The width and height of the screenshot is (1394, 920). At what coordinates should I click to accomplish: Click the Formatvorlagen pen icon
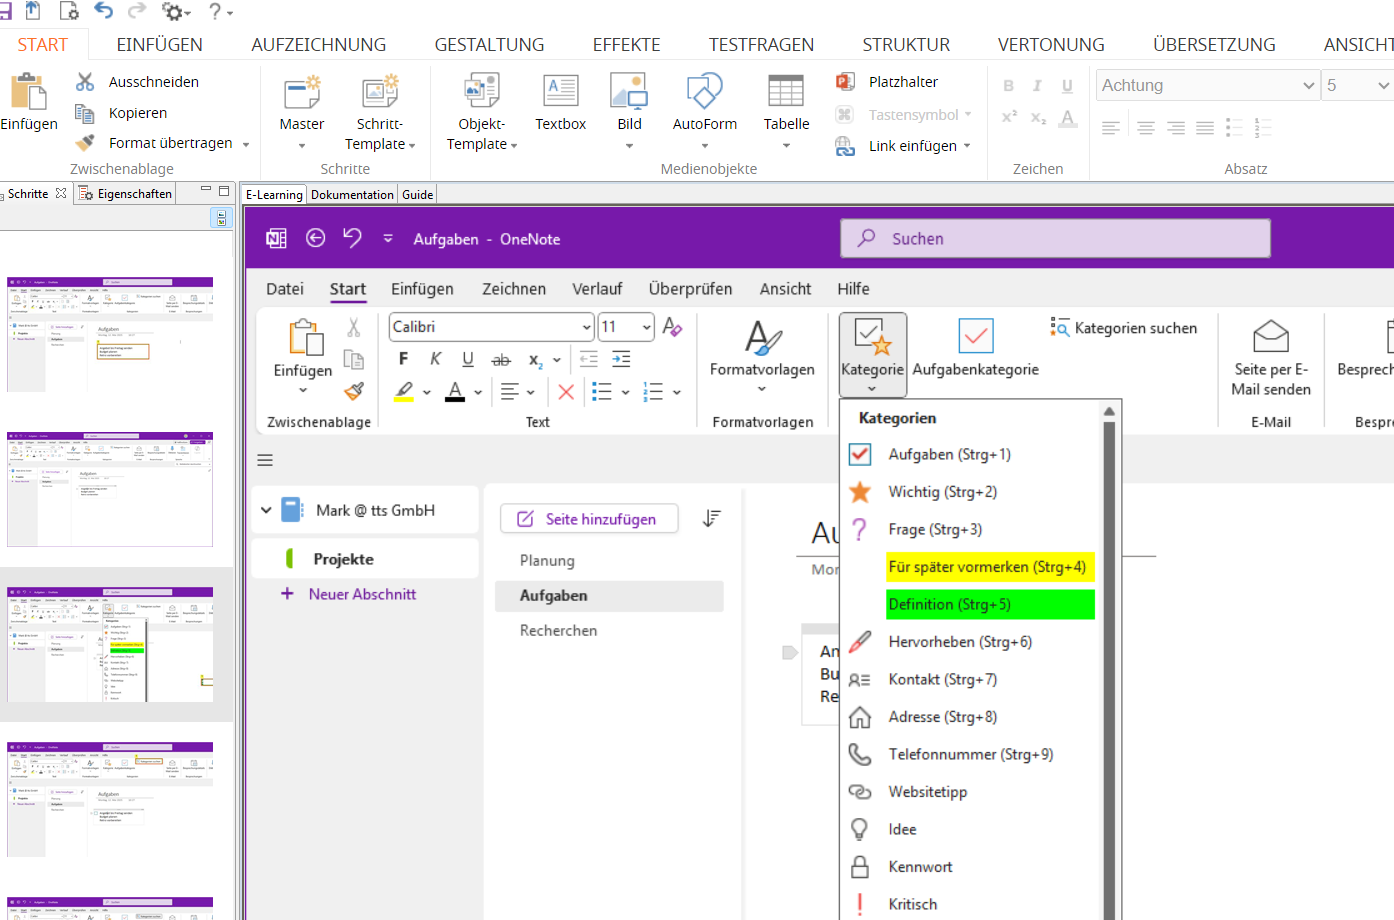(x=763, y=337)
